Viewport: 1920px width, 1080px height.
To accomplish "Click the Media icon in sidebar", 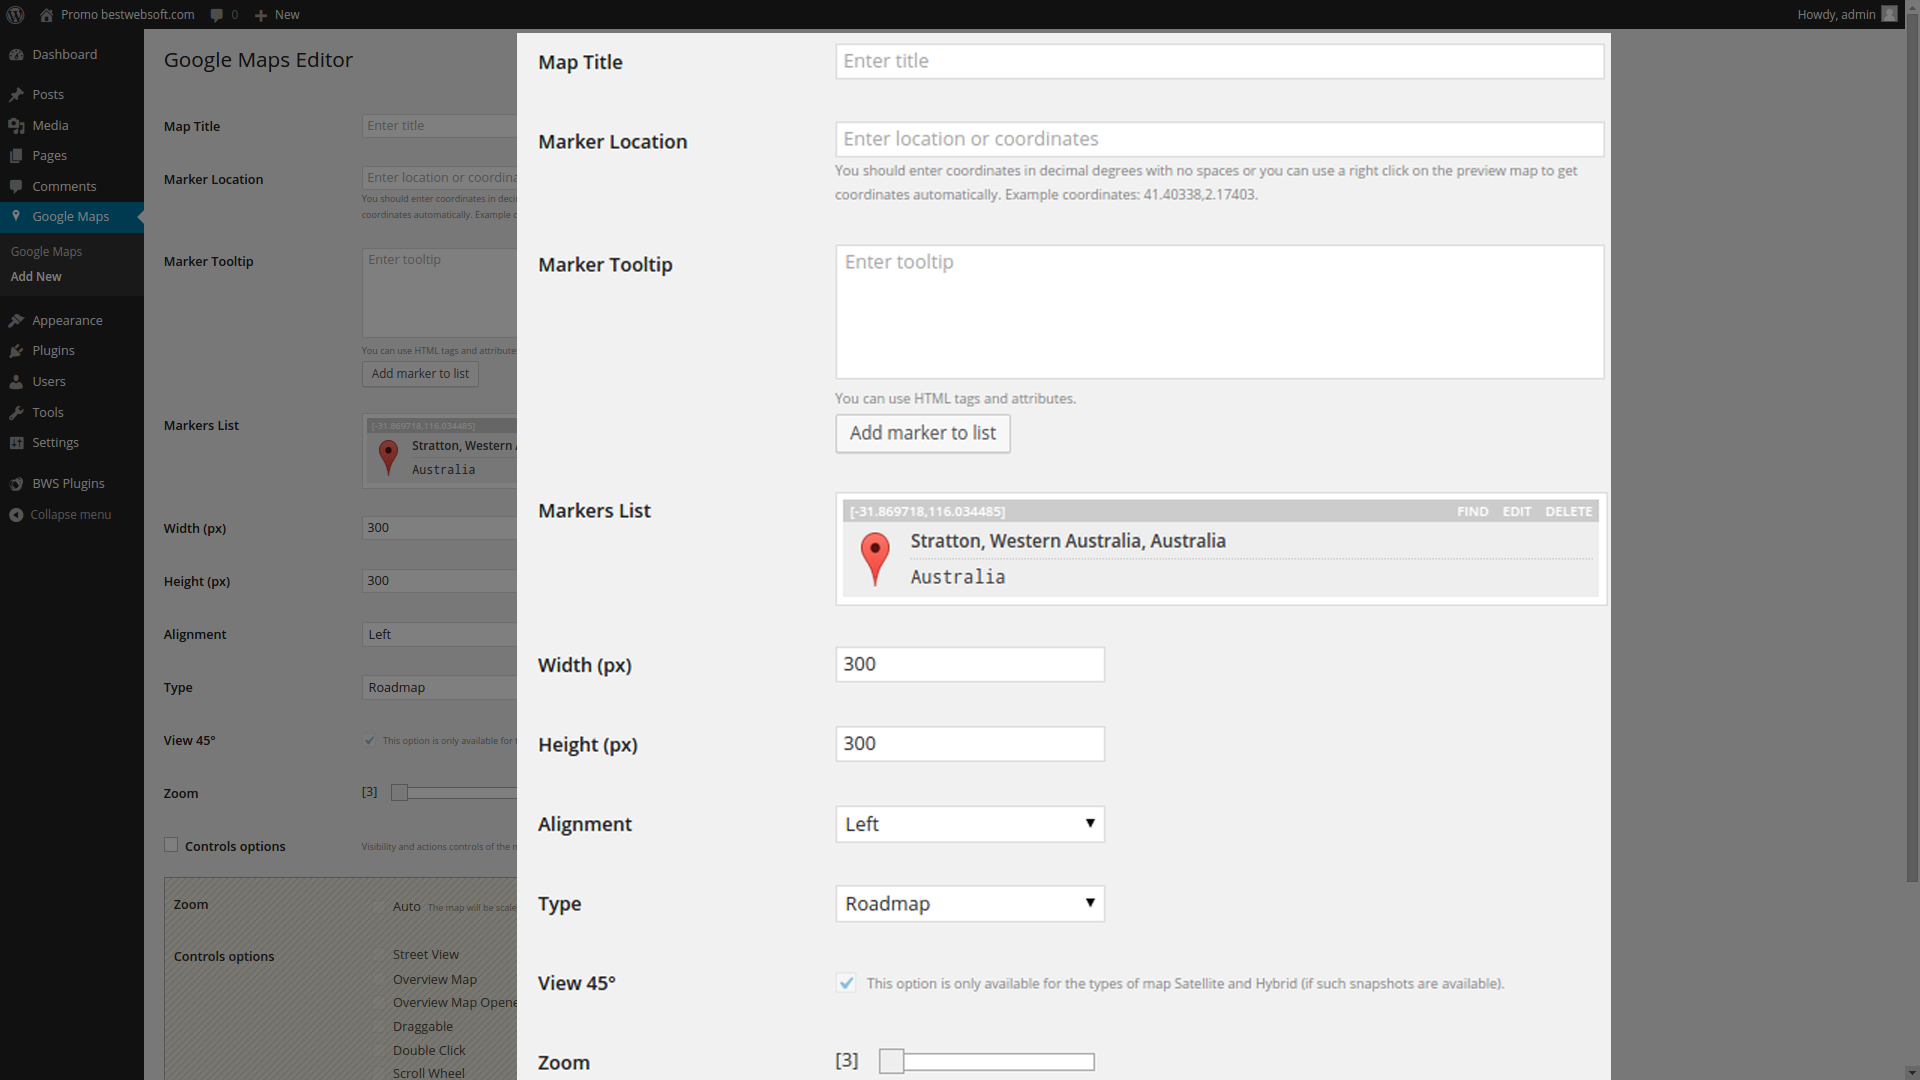I will click(x=16, y=125).
